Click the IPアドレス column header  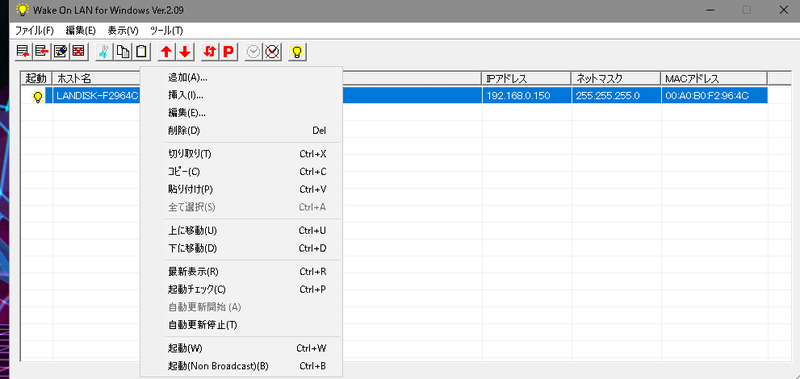[527, 78]
